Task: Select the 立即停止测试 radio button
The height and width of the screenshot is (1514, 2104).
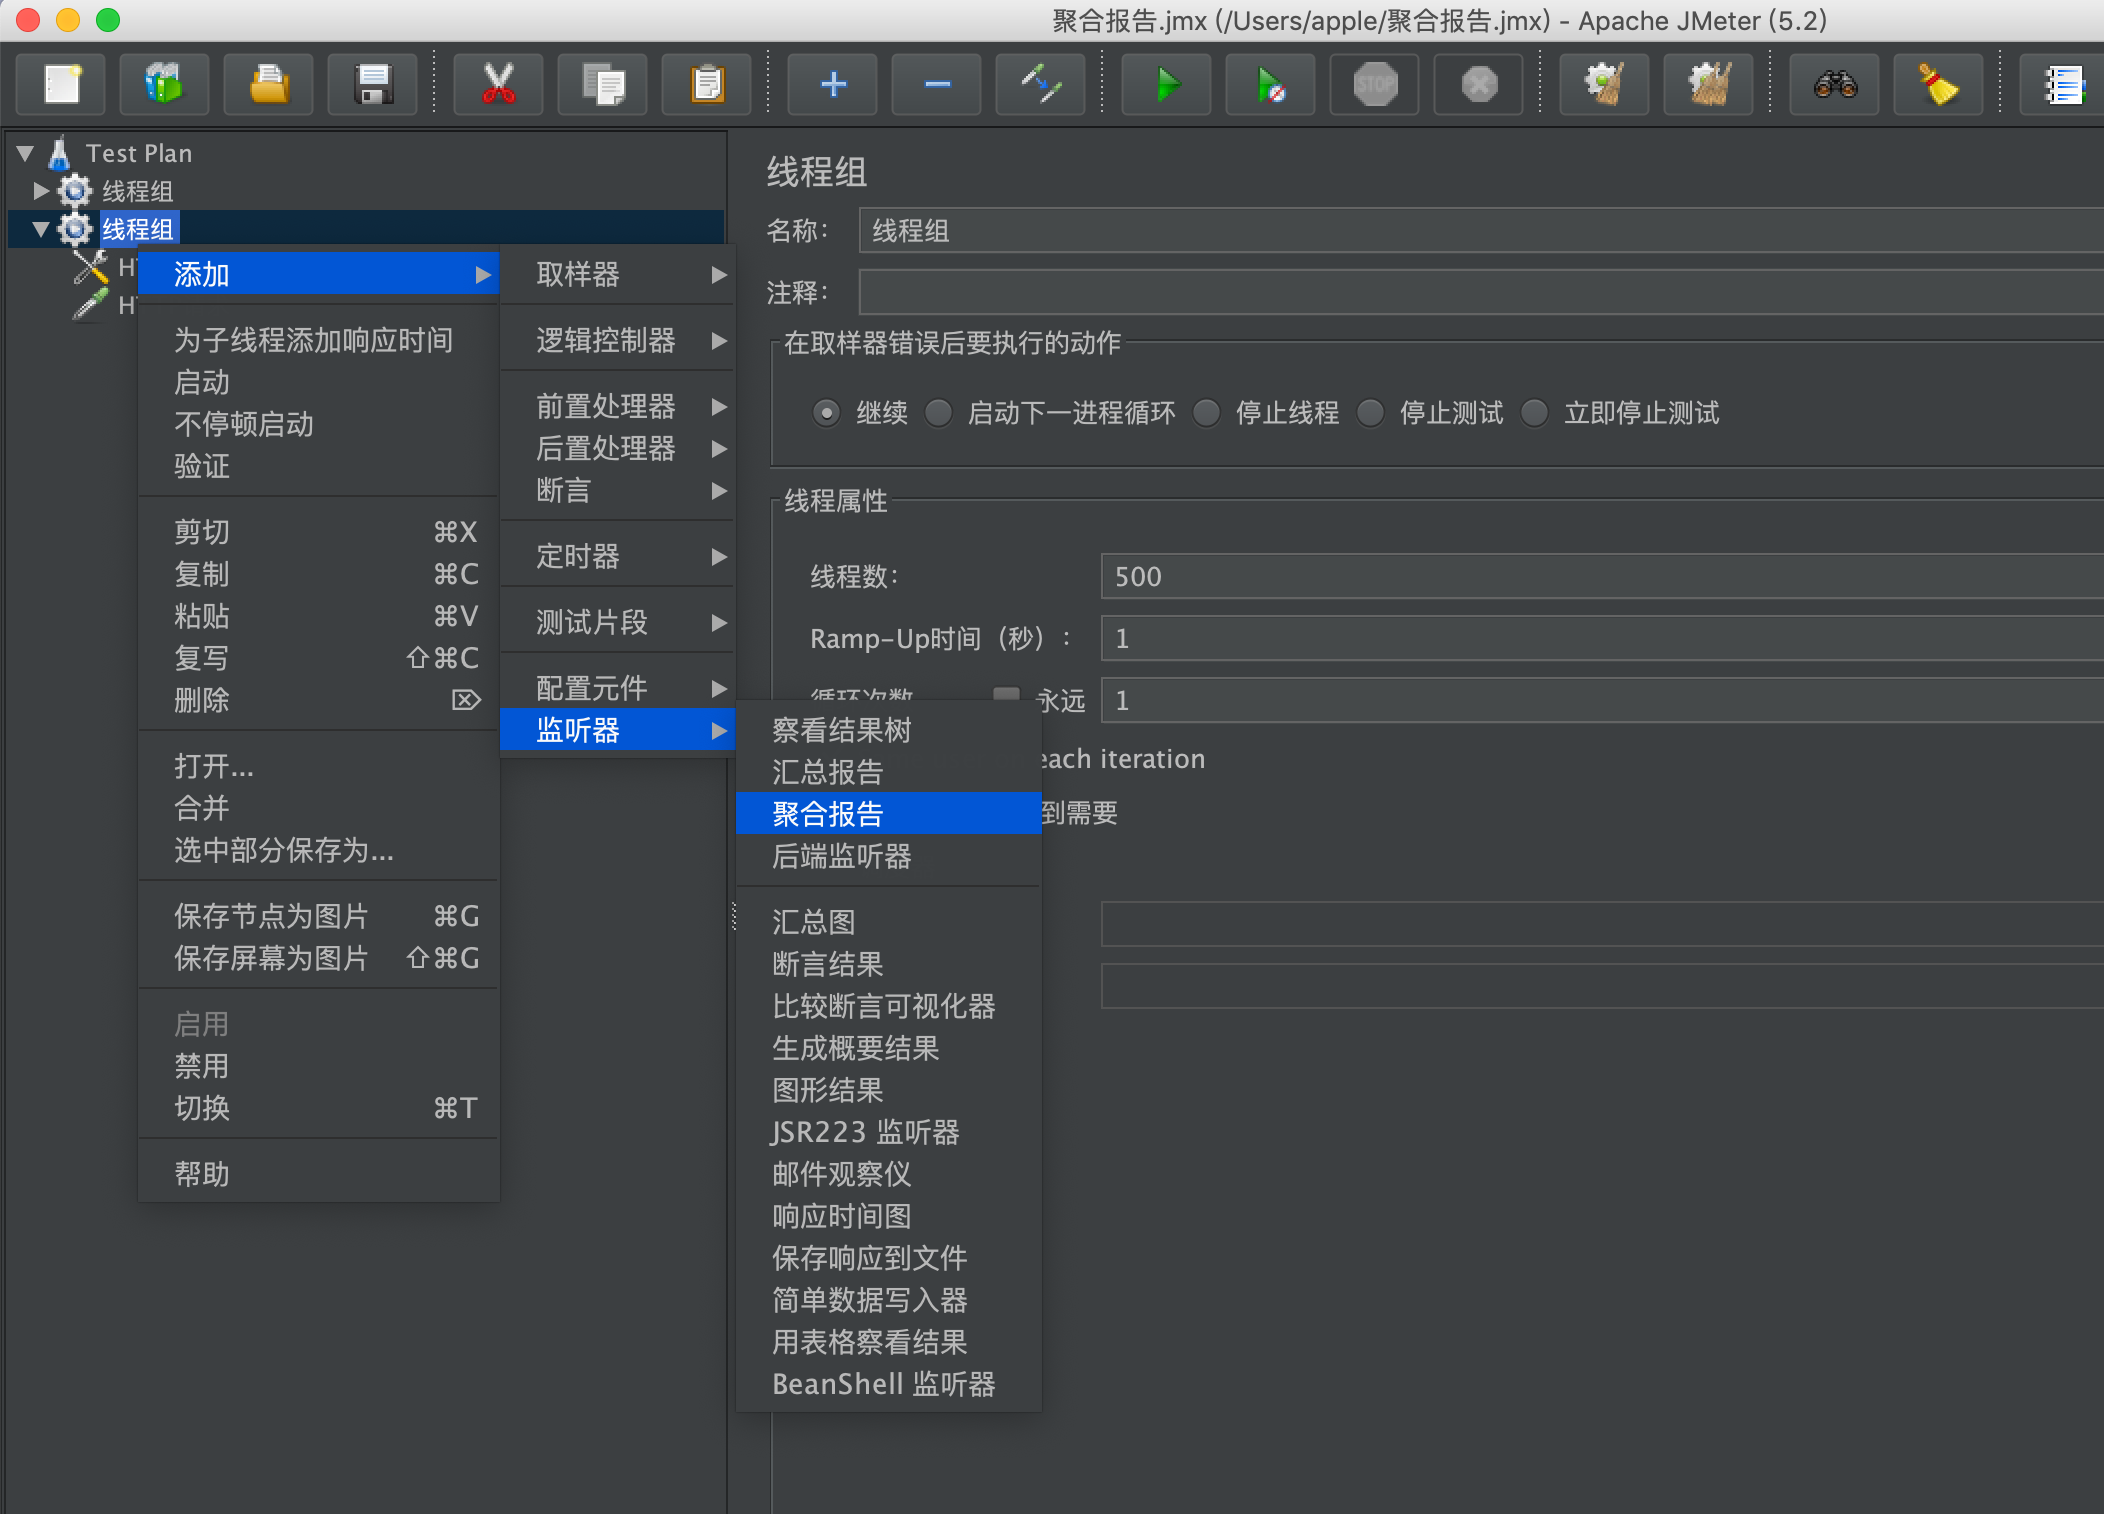Action: pyautogui.click(x=1534, y=413)
